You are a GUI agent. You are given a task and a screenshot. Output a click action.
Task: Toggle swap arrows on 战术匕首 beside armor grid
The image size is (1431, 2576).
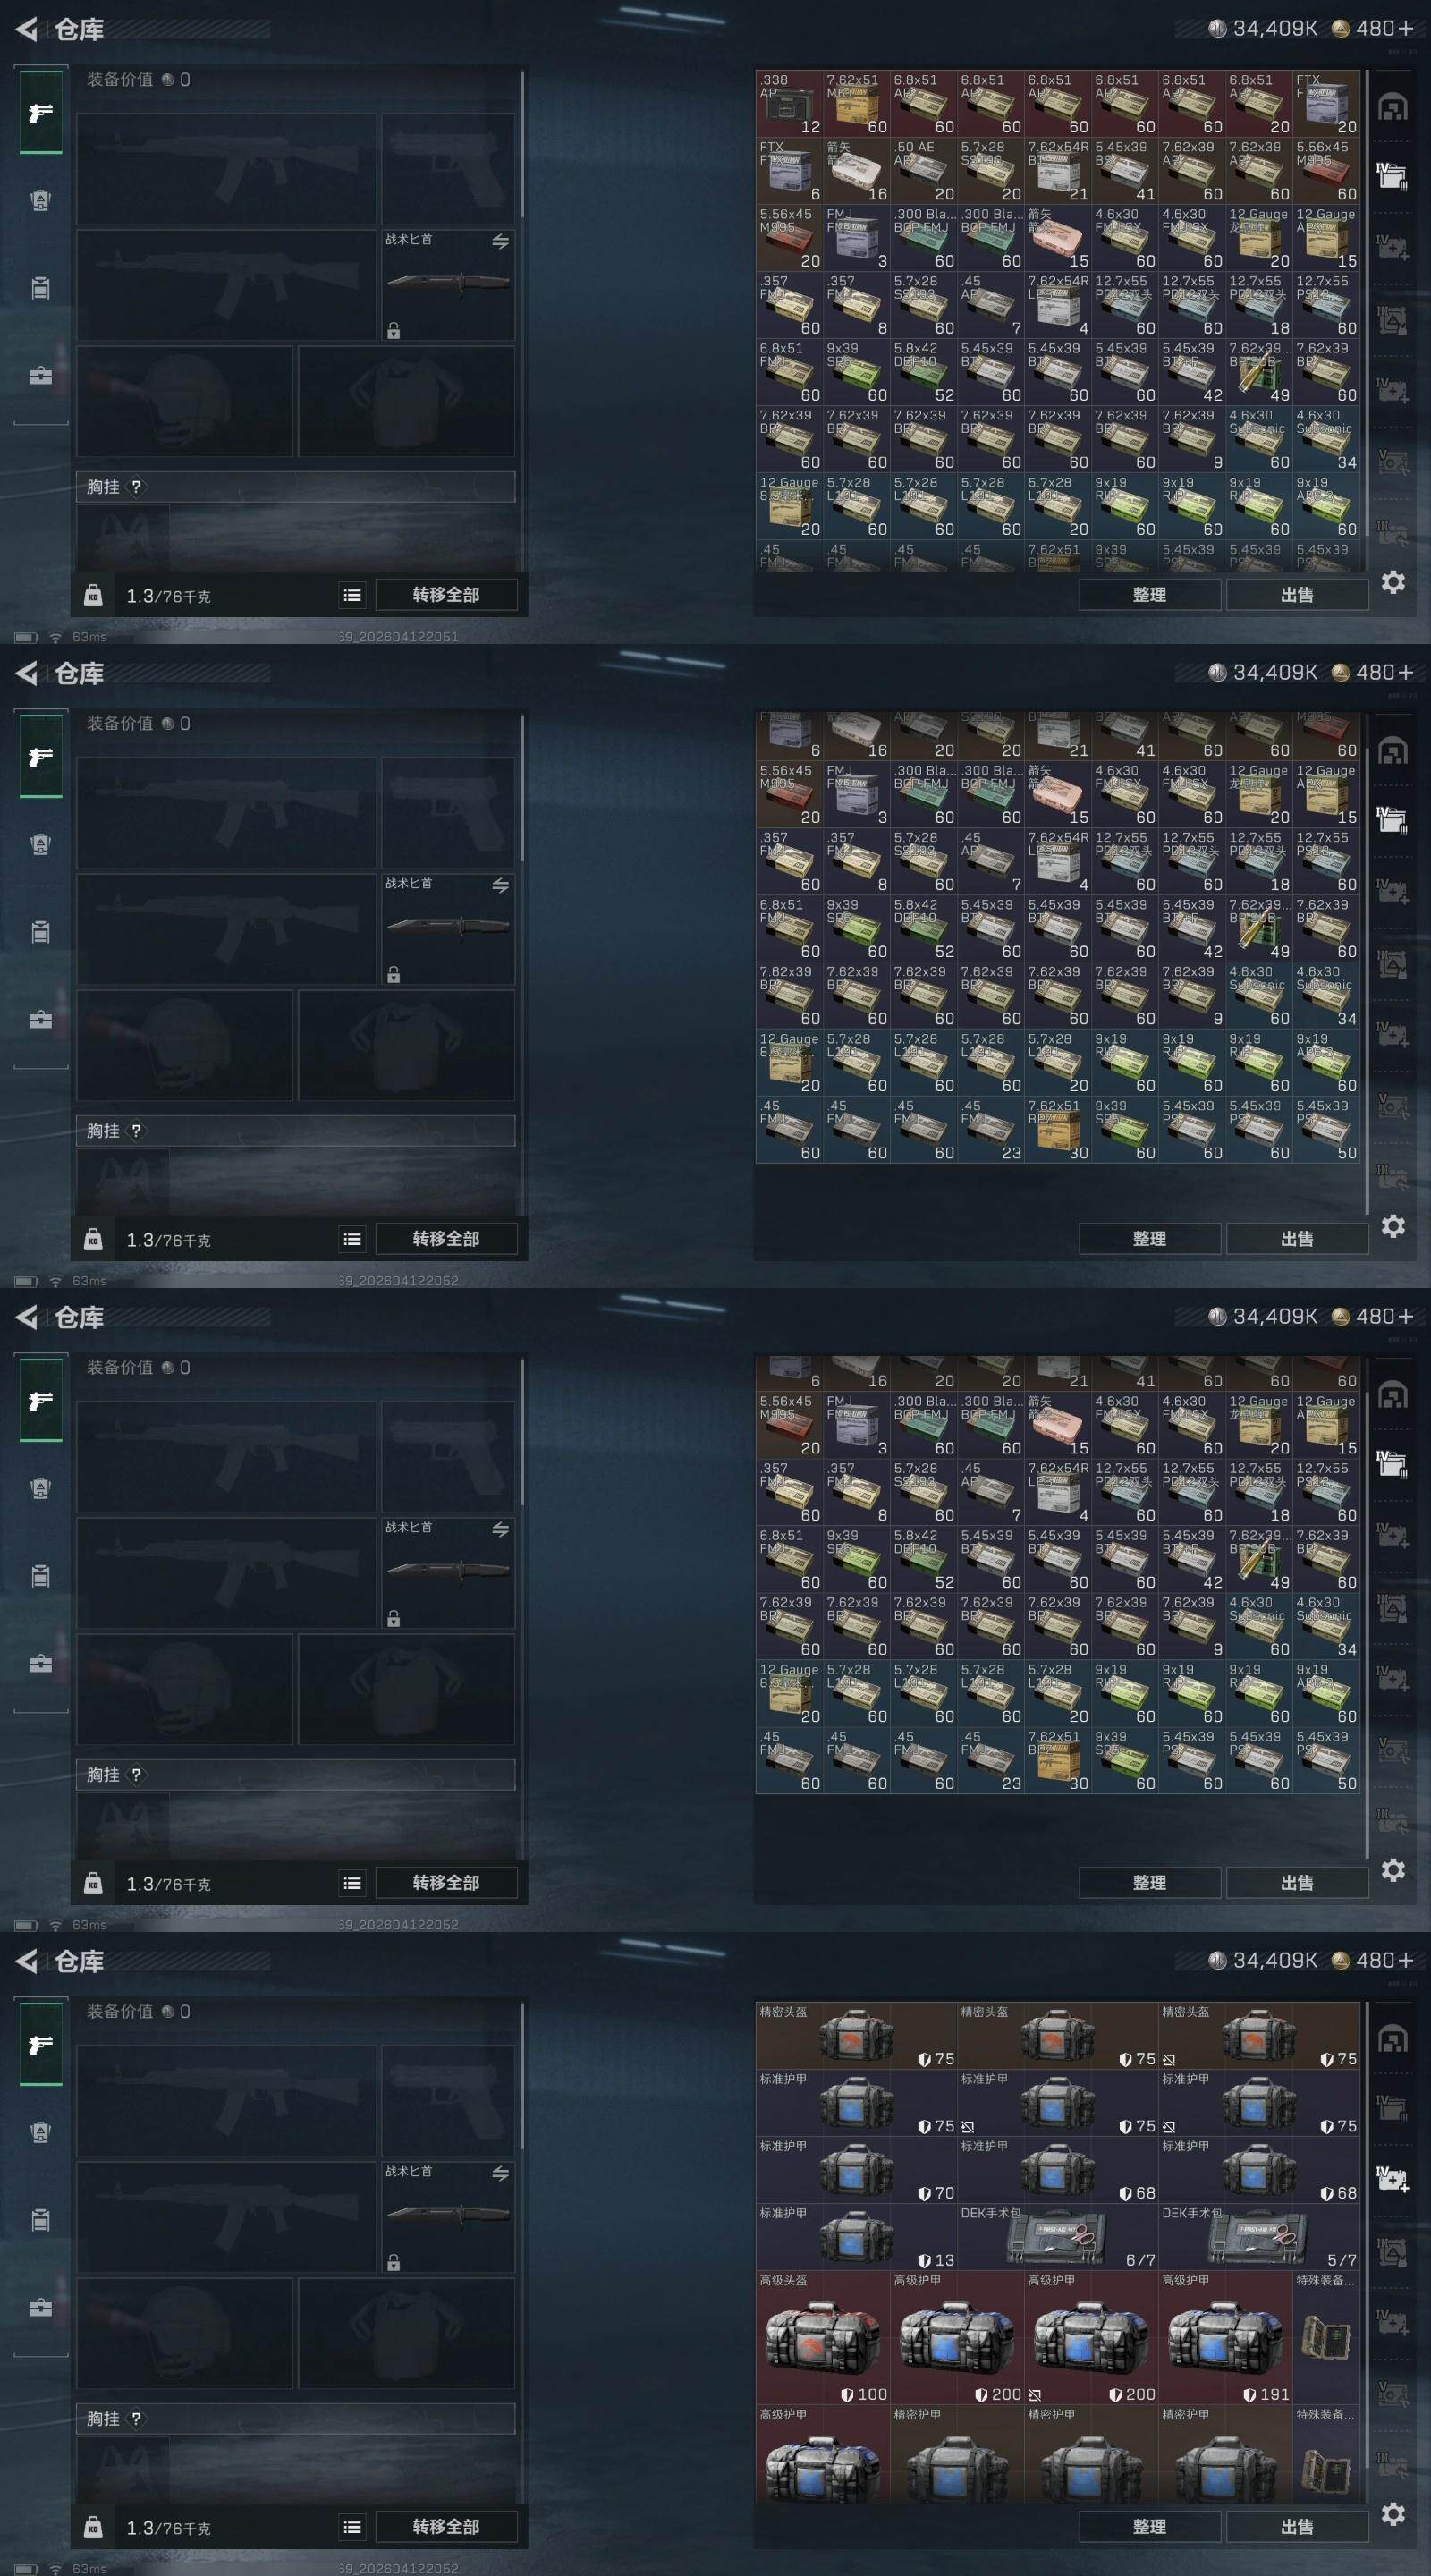tap(500, 2173)
